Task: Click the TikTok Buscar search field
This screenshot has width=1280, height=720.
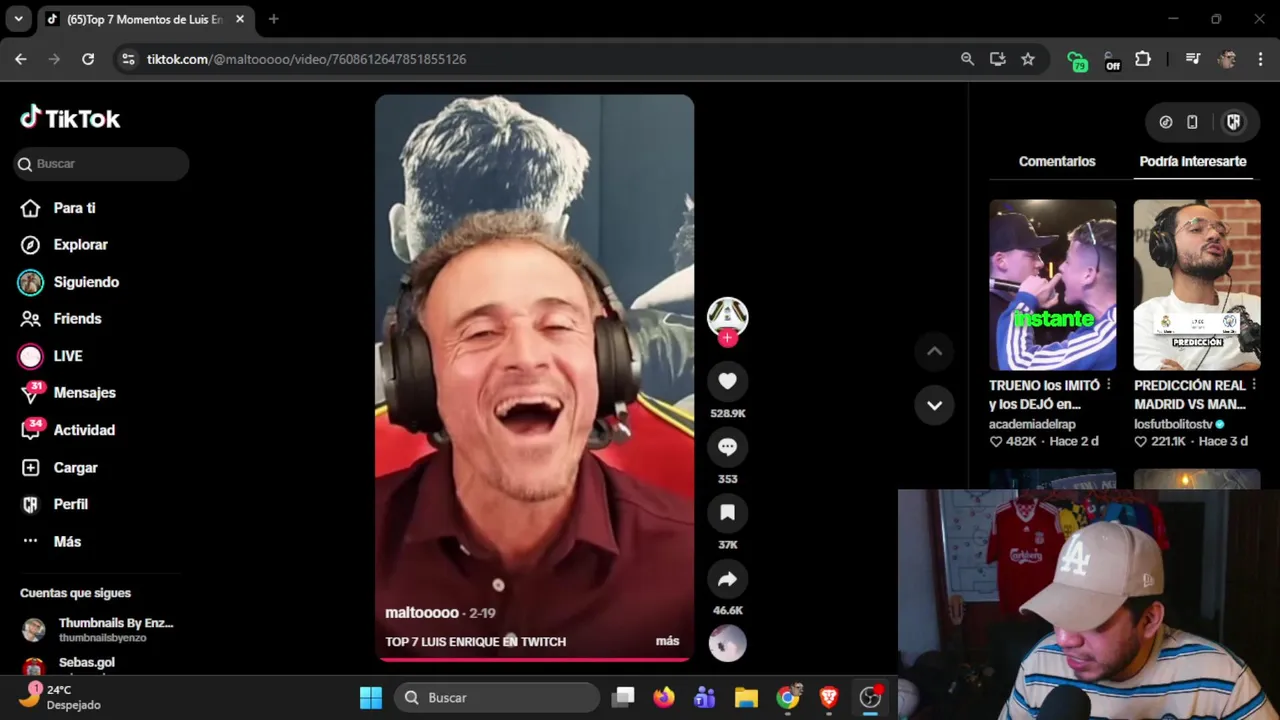Action: pyautogui.click(x=101, y=164)
